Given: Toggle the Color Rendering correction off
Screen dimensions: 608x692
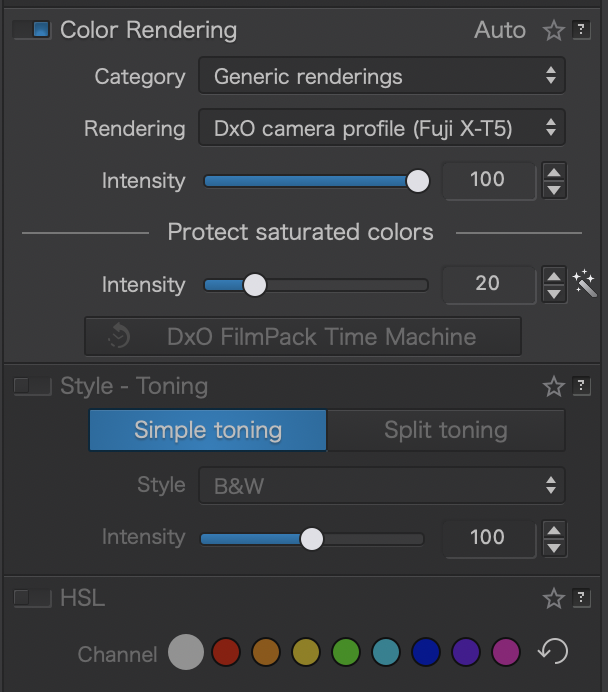Looking at the screenshot, I should pos(32,30).
